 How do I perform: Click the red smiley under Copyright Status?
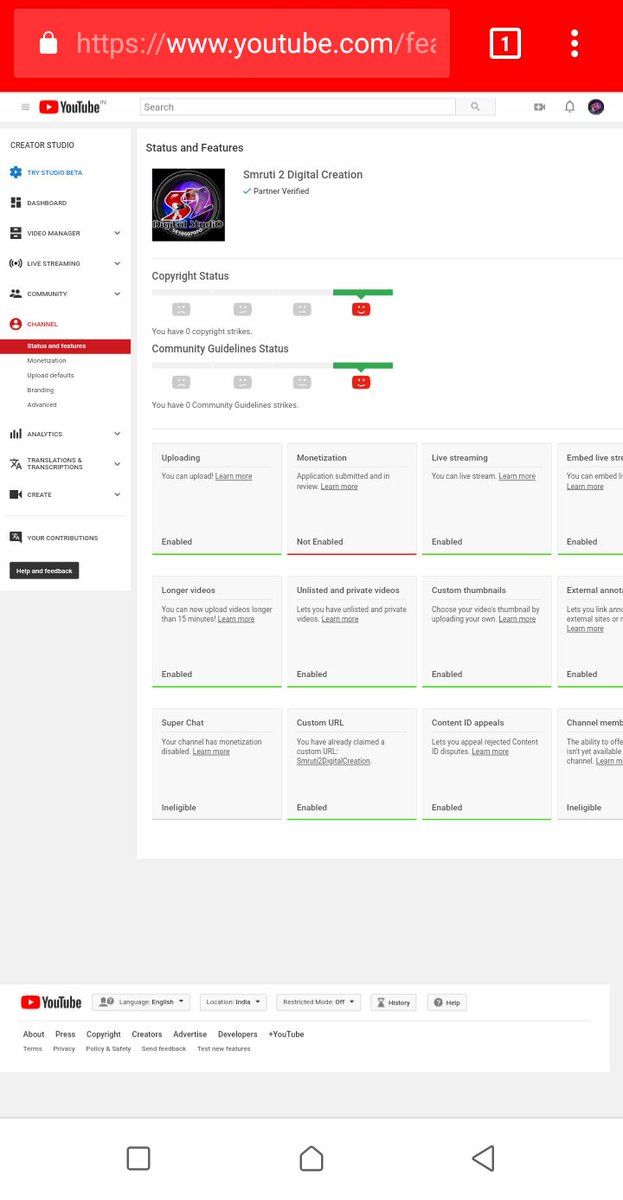pyautogui.click(x=361, y=309)
